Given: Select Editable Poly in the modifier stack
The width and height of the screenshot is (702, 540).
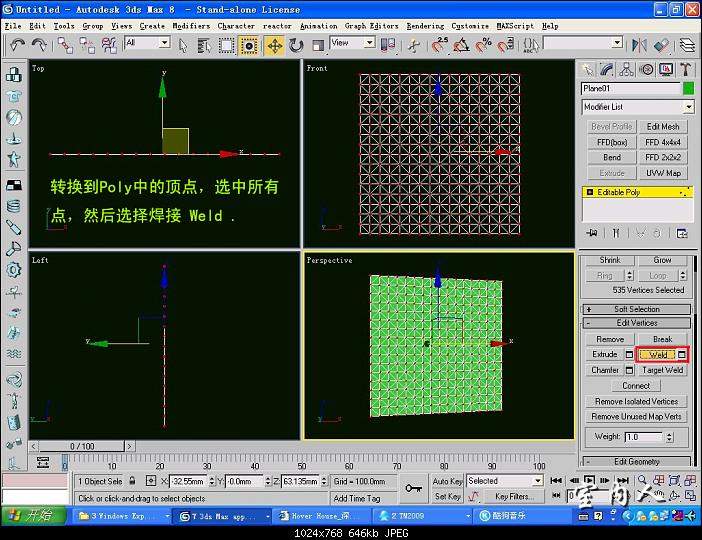Looking at the screenshot, I should (638, 192).
